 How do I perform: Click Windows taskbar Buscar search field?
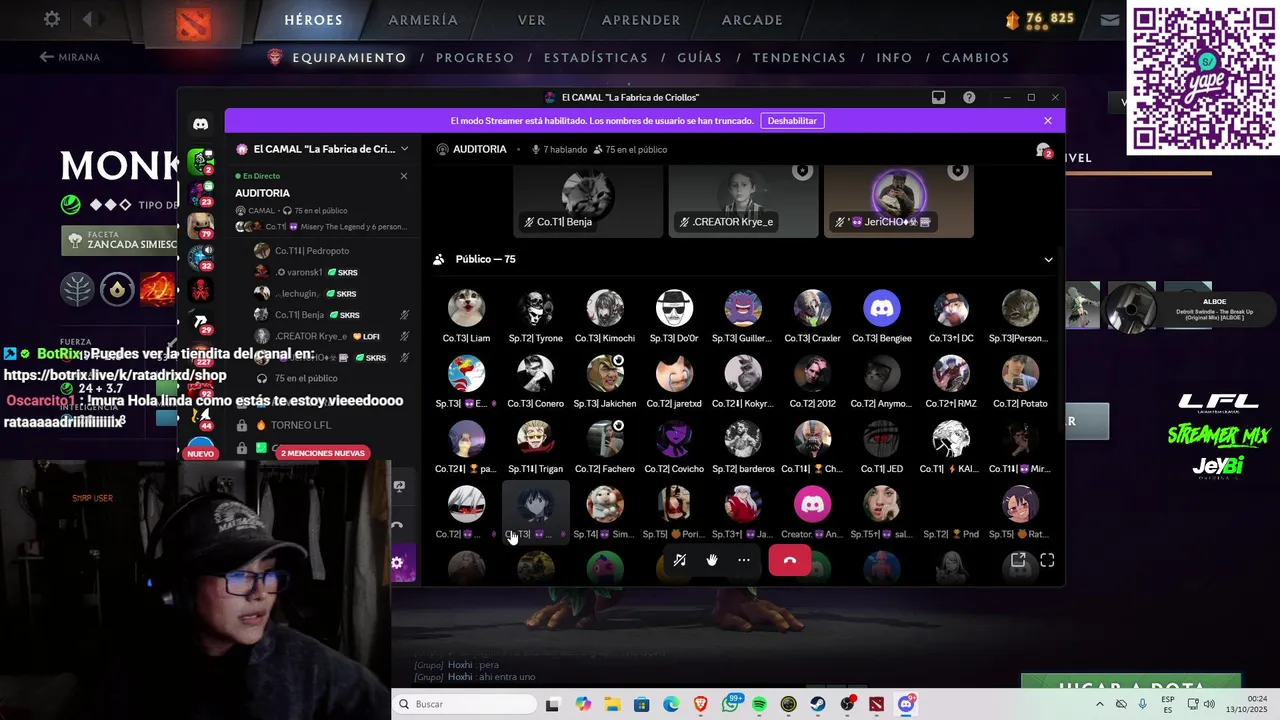click(464, 704)
